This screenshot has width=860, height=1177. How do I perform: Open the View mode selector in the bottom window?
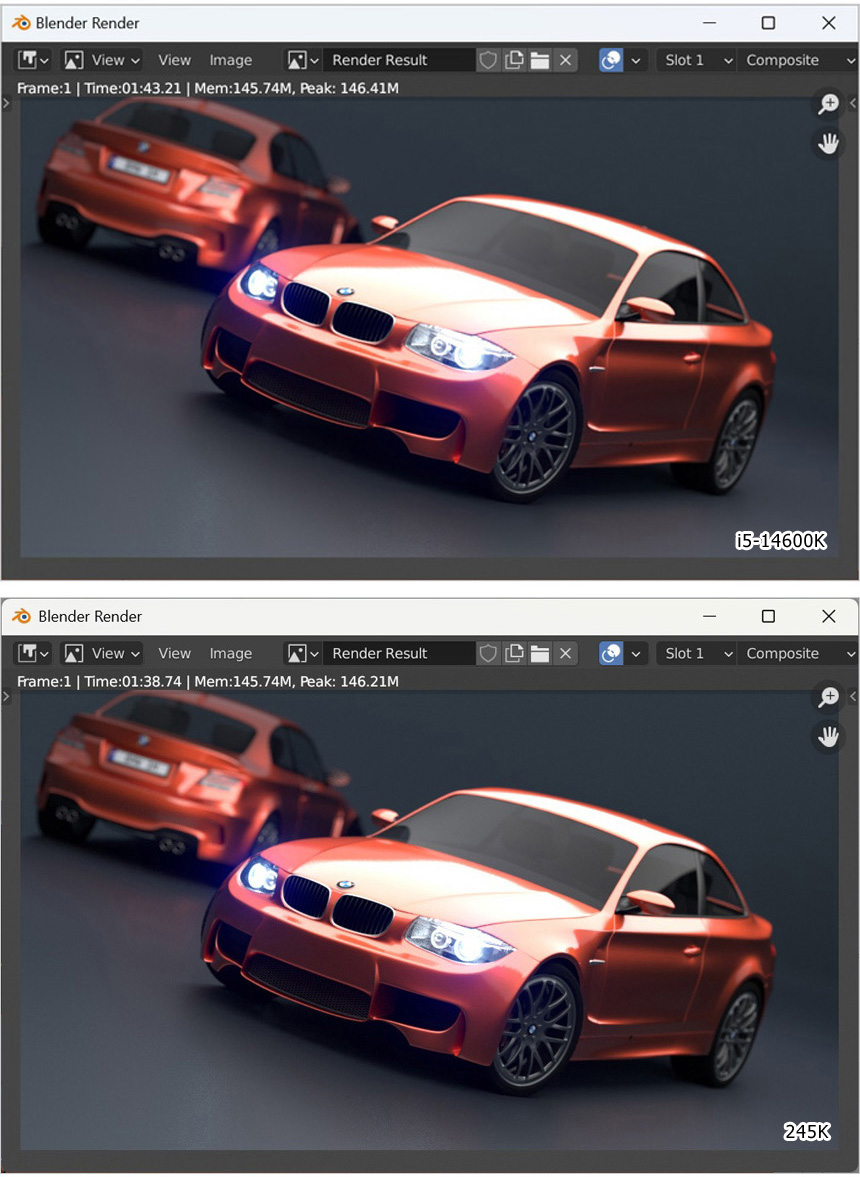[102, 653]
